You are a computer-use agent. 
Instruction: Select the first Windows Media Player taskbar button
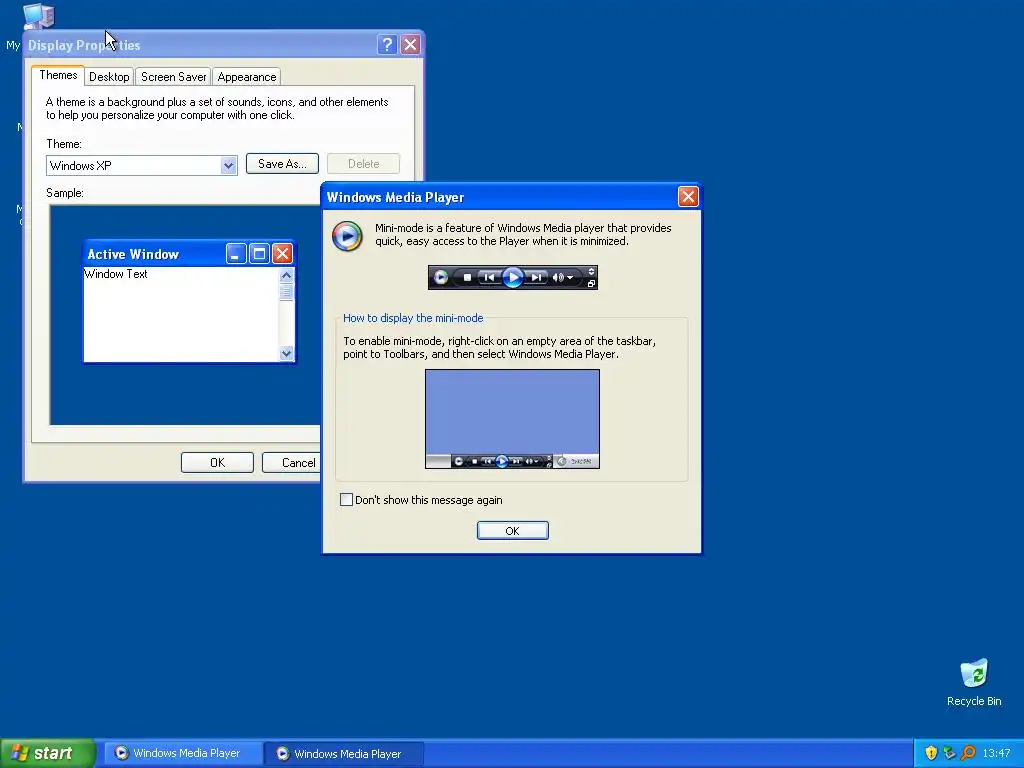tap(183, 753)
